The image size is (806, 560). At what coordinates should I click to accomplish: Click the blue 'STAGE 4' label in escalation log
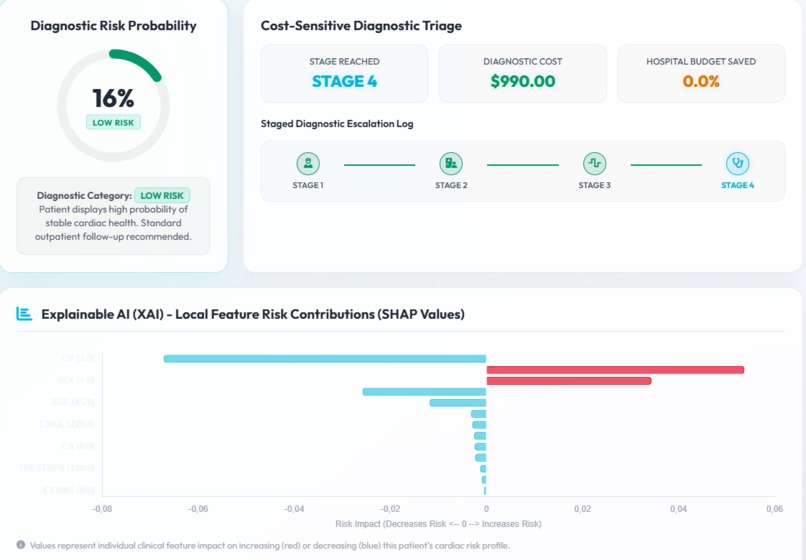click(738, 185)
